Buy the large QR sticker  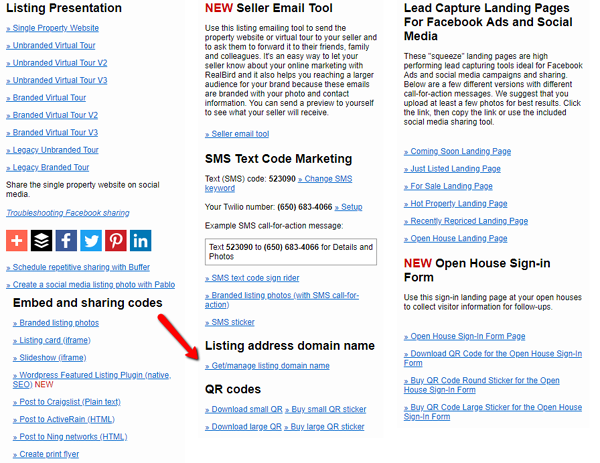pos(329,426)
